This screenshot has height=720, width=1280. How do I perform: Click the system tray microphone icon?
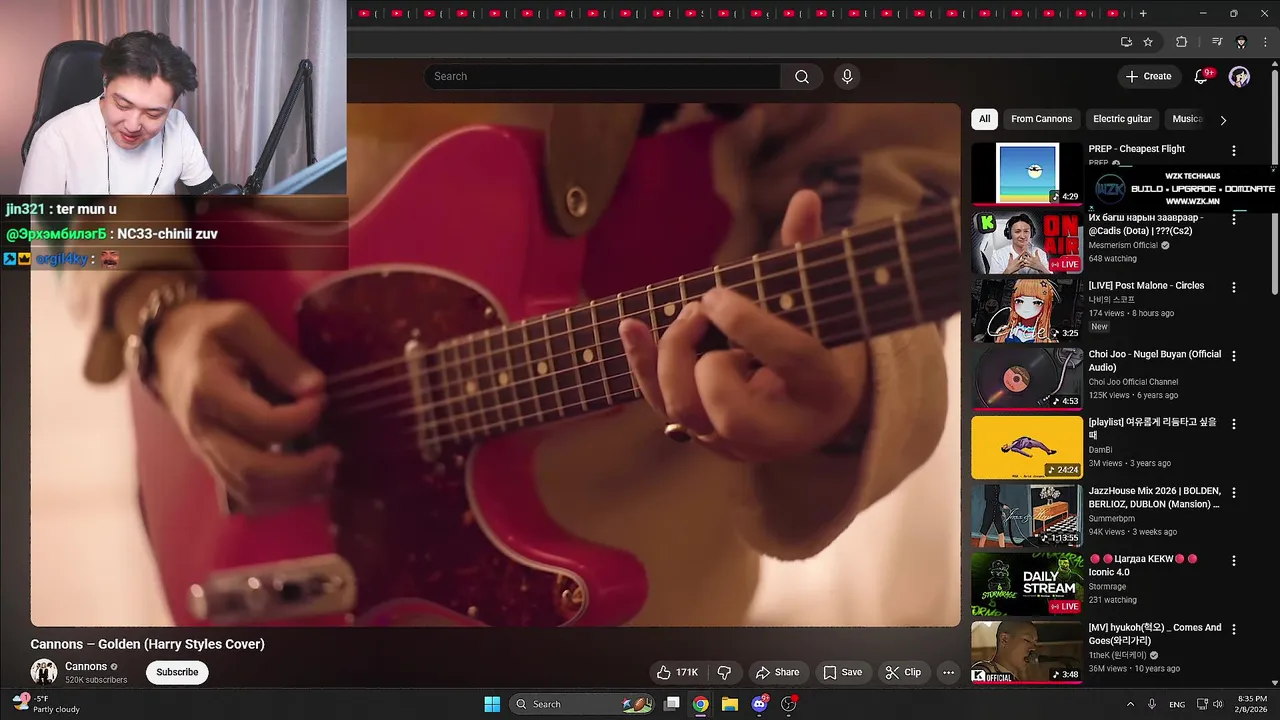tap(1152, 704)
